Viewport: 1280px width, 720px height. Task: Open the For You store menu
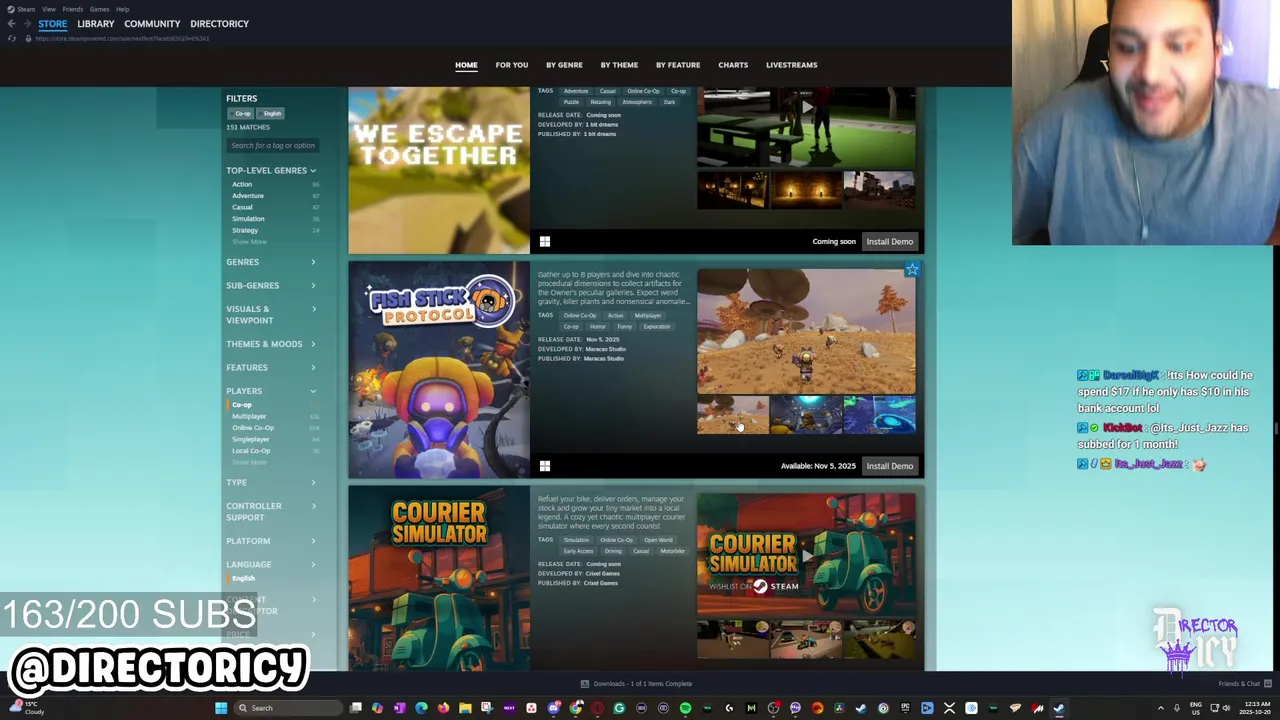point(512,65)
